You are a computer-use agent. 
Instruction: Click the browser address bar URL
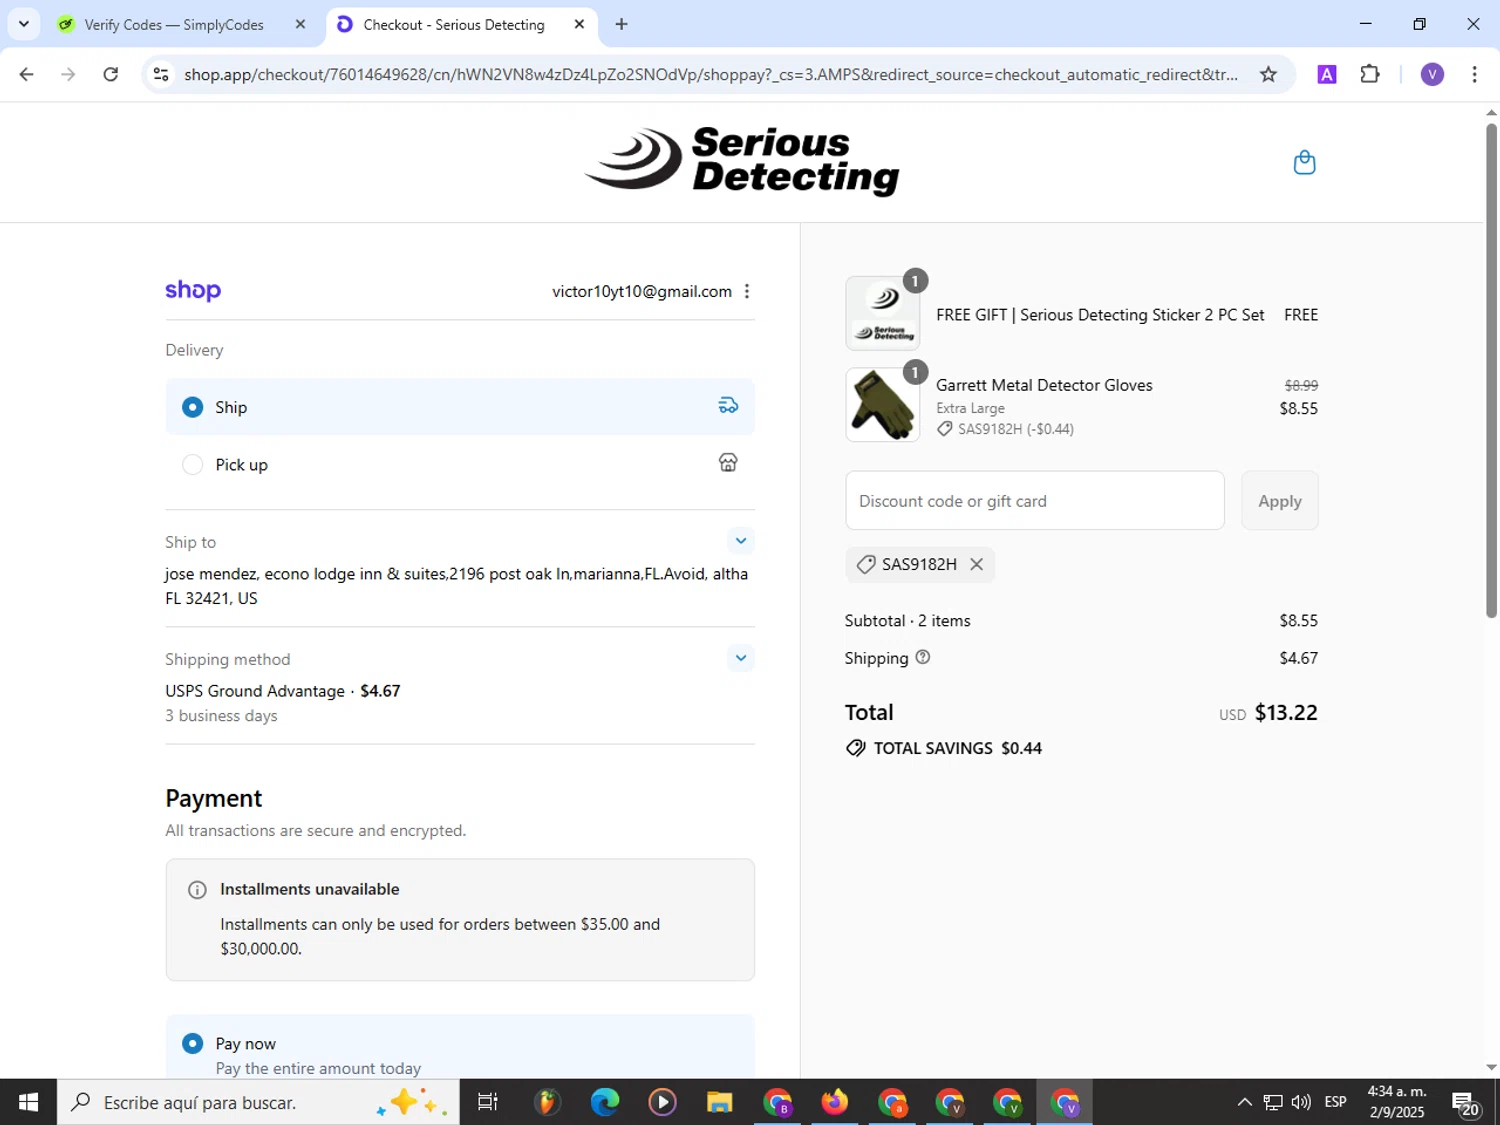click(710, 74)
